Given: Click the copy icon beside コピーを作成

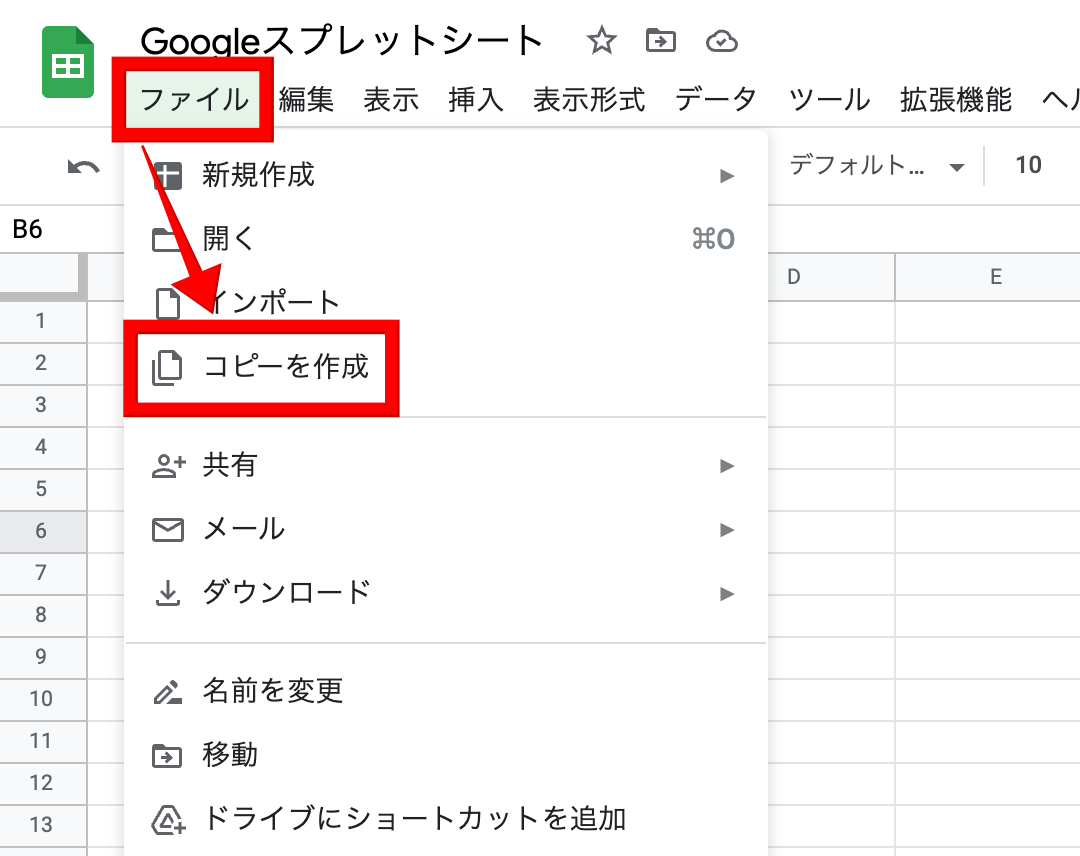Looking at the screenshot, I should point(167,367).
